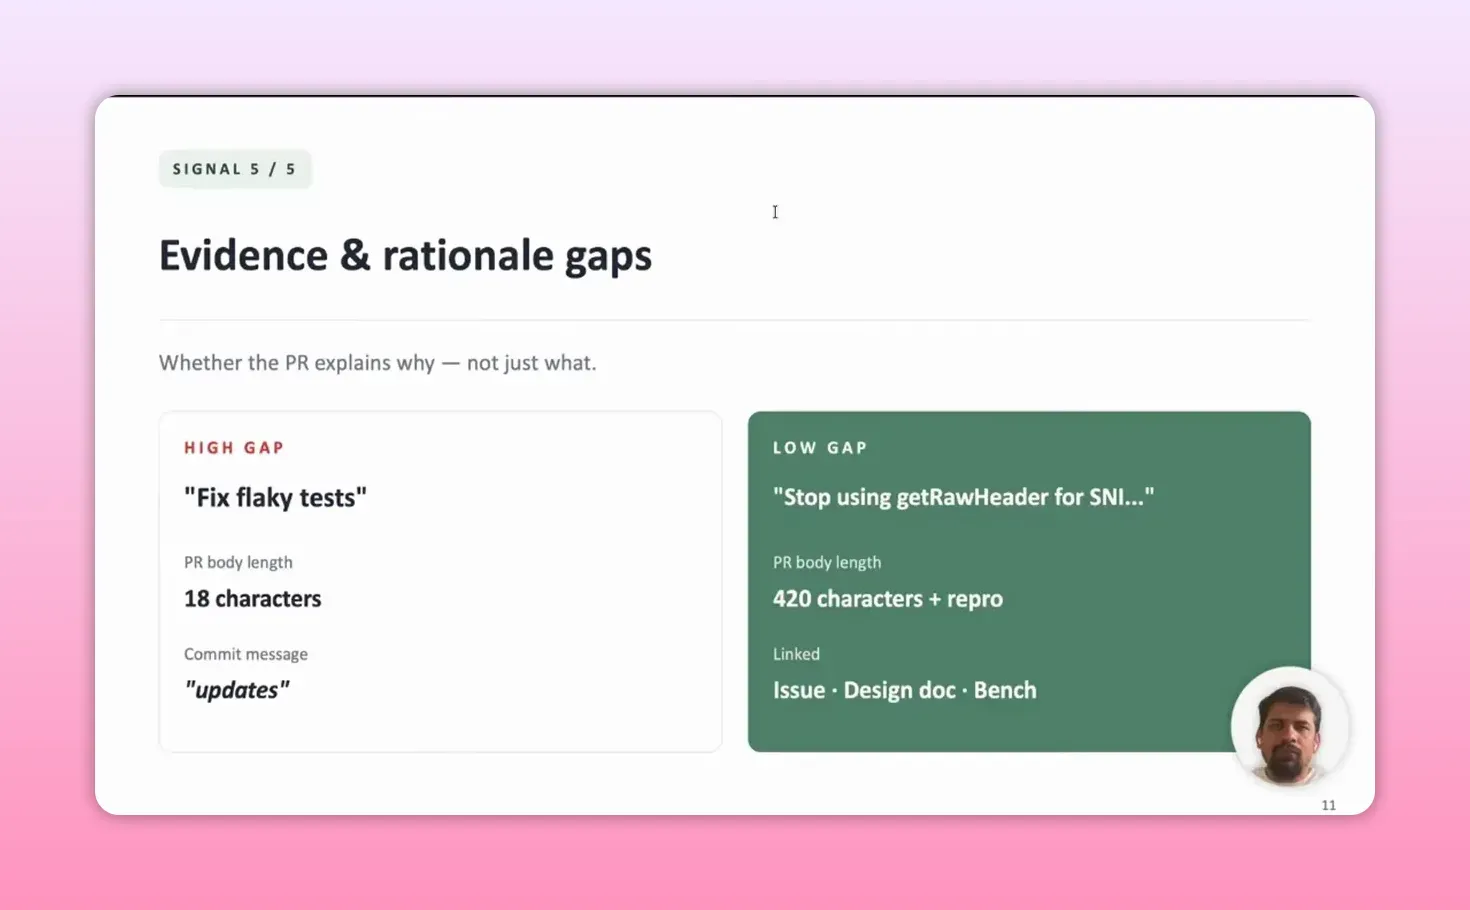The width and height of the screenshot is (1470, 910).
Task: Click "PR body length" in Low Gap card
Action: point(827,562)
